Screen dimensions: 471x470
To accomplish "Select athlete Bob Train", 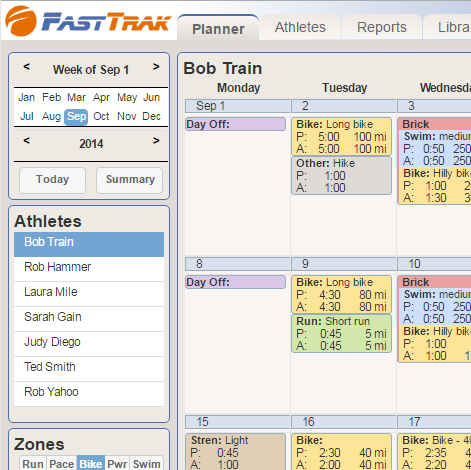I will (89, 244).
